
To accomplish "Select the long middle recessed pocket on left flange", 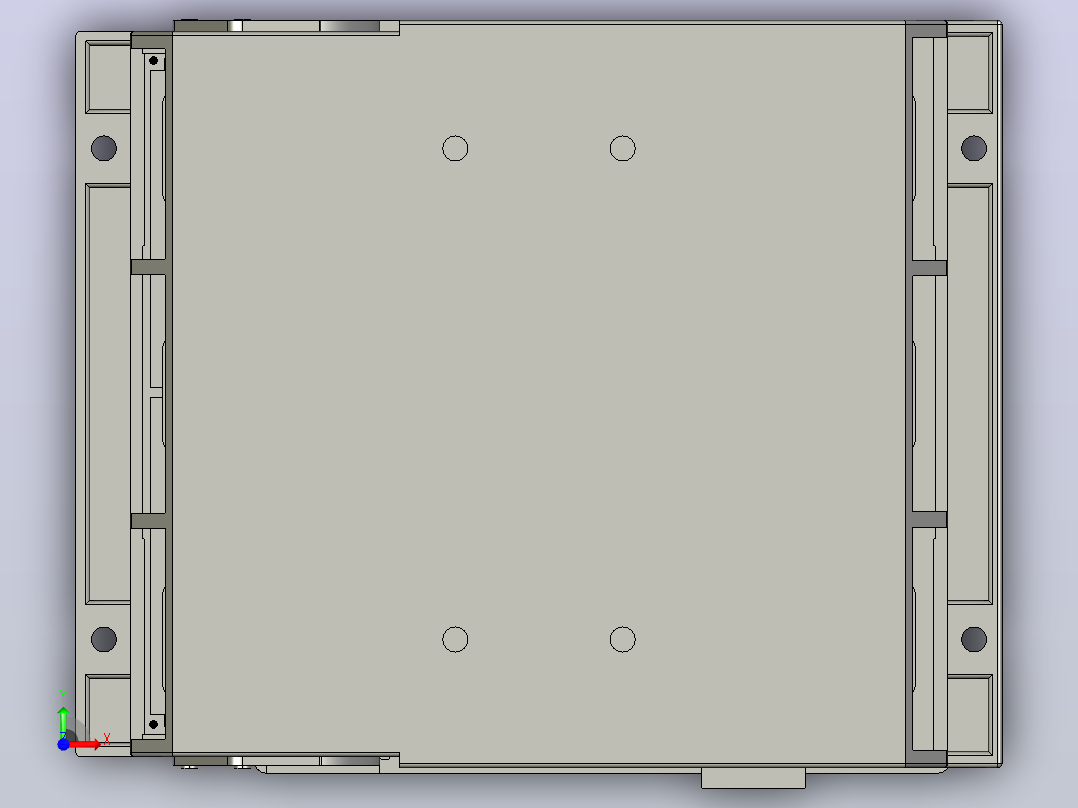I will pos(108,393).
